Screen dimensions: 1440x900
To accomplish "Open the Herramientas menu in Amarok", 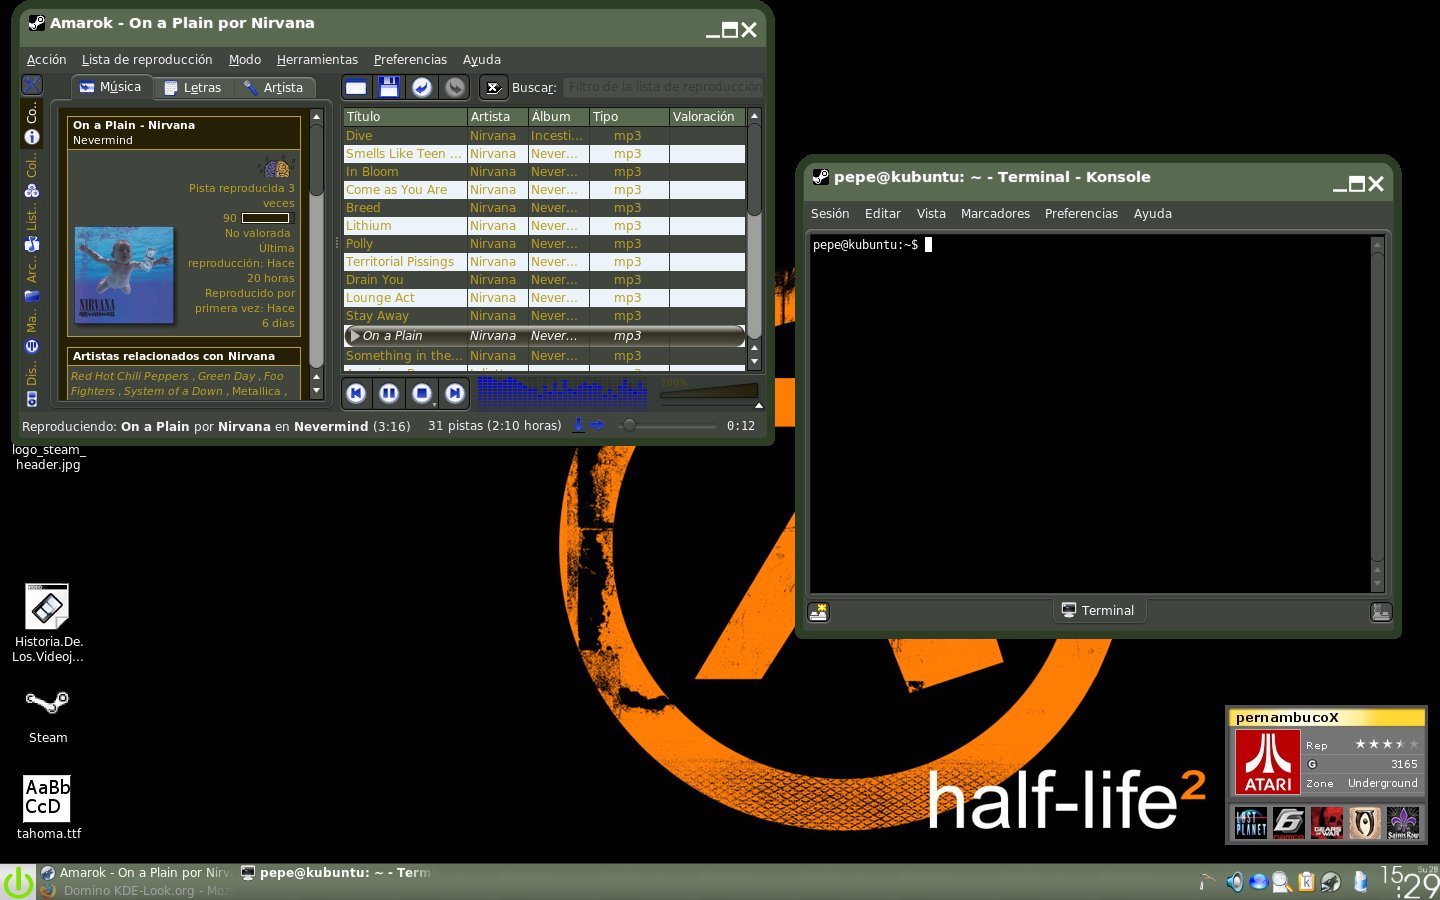I will click(317, 60).
